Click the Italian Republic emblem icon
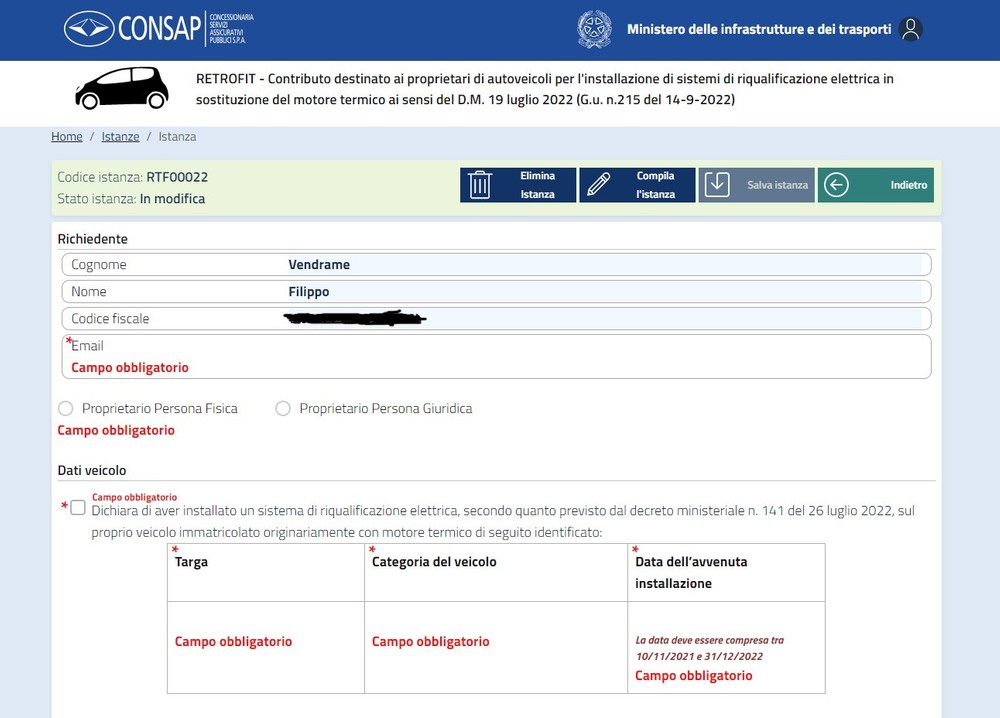 [594, 29]
